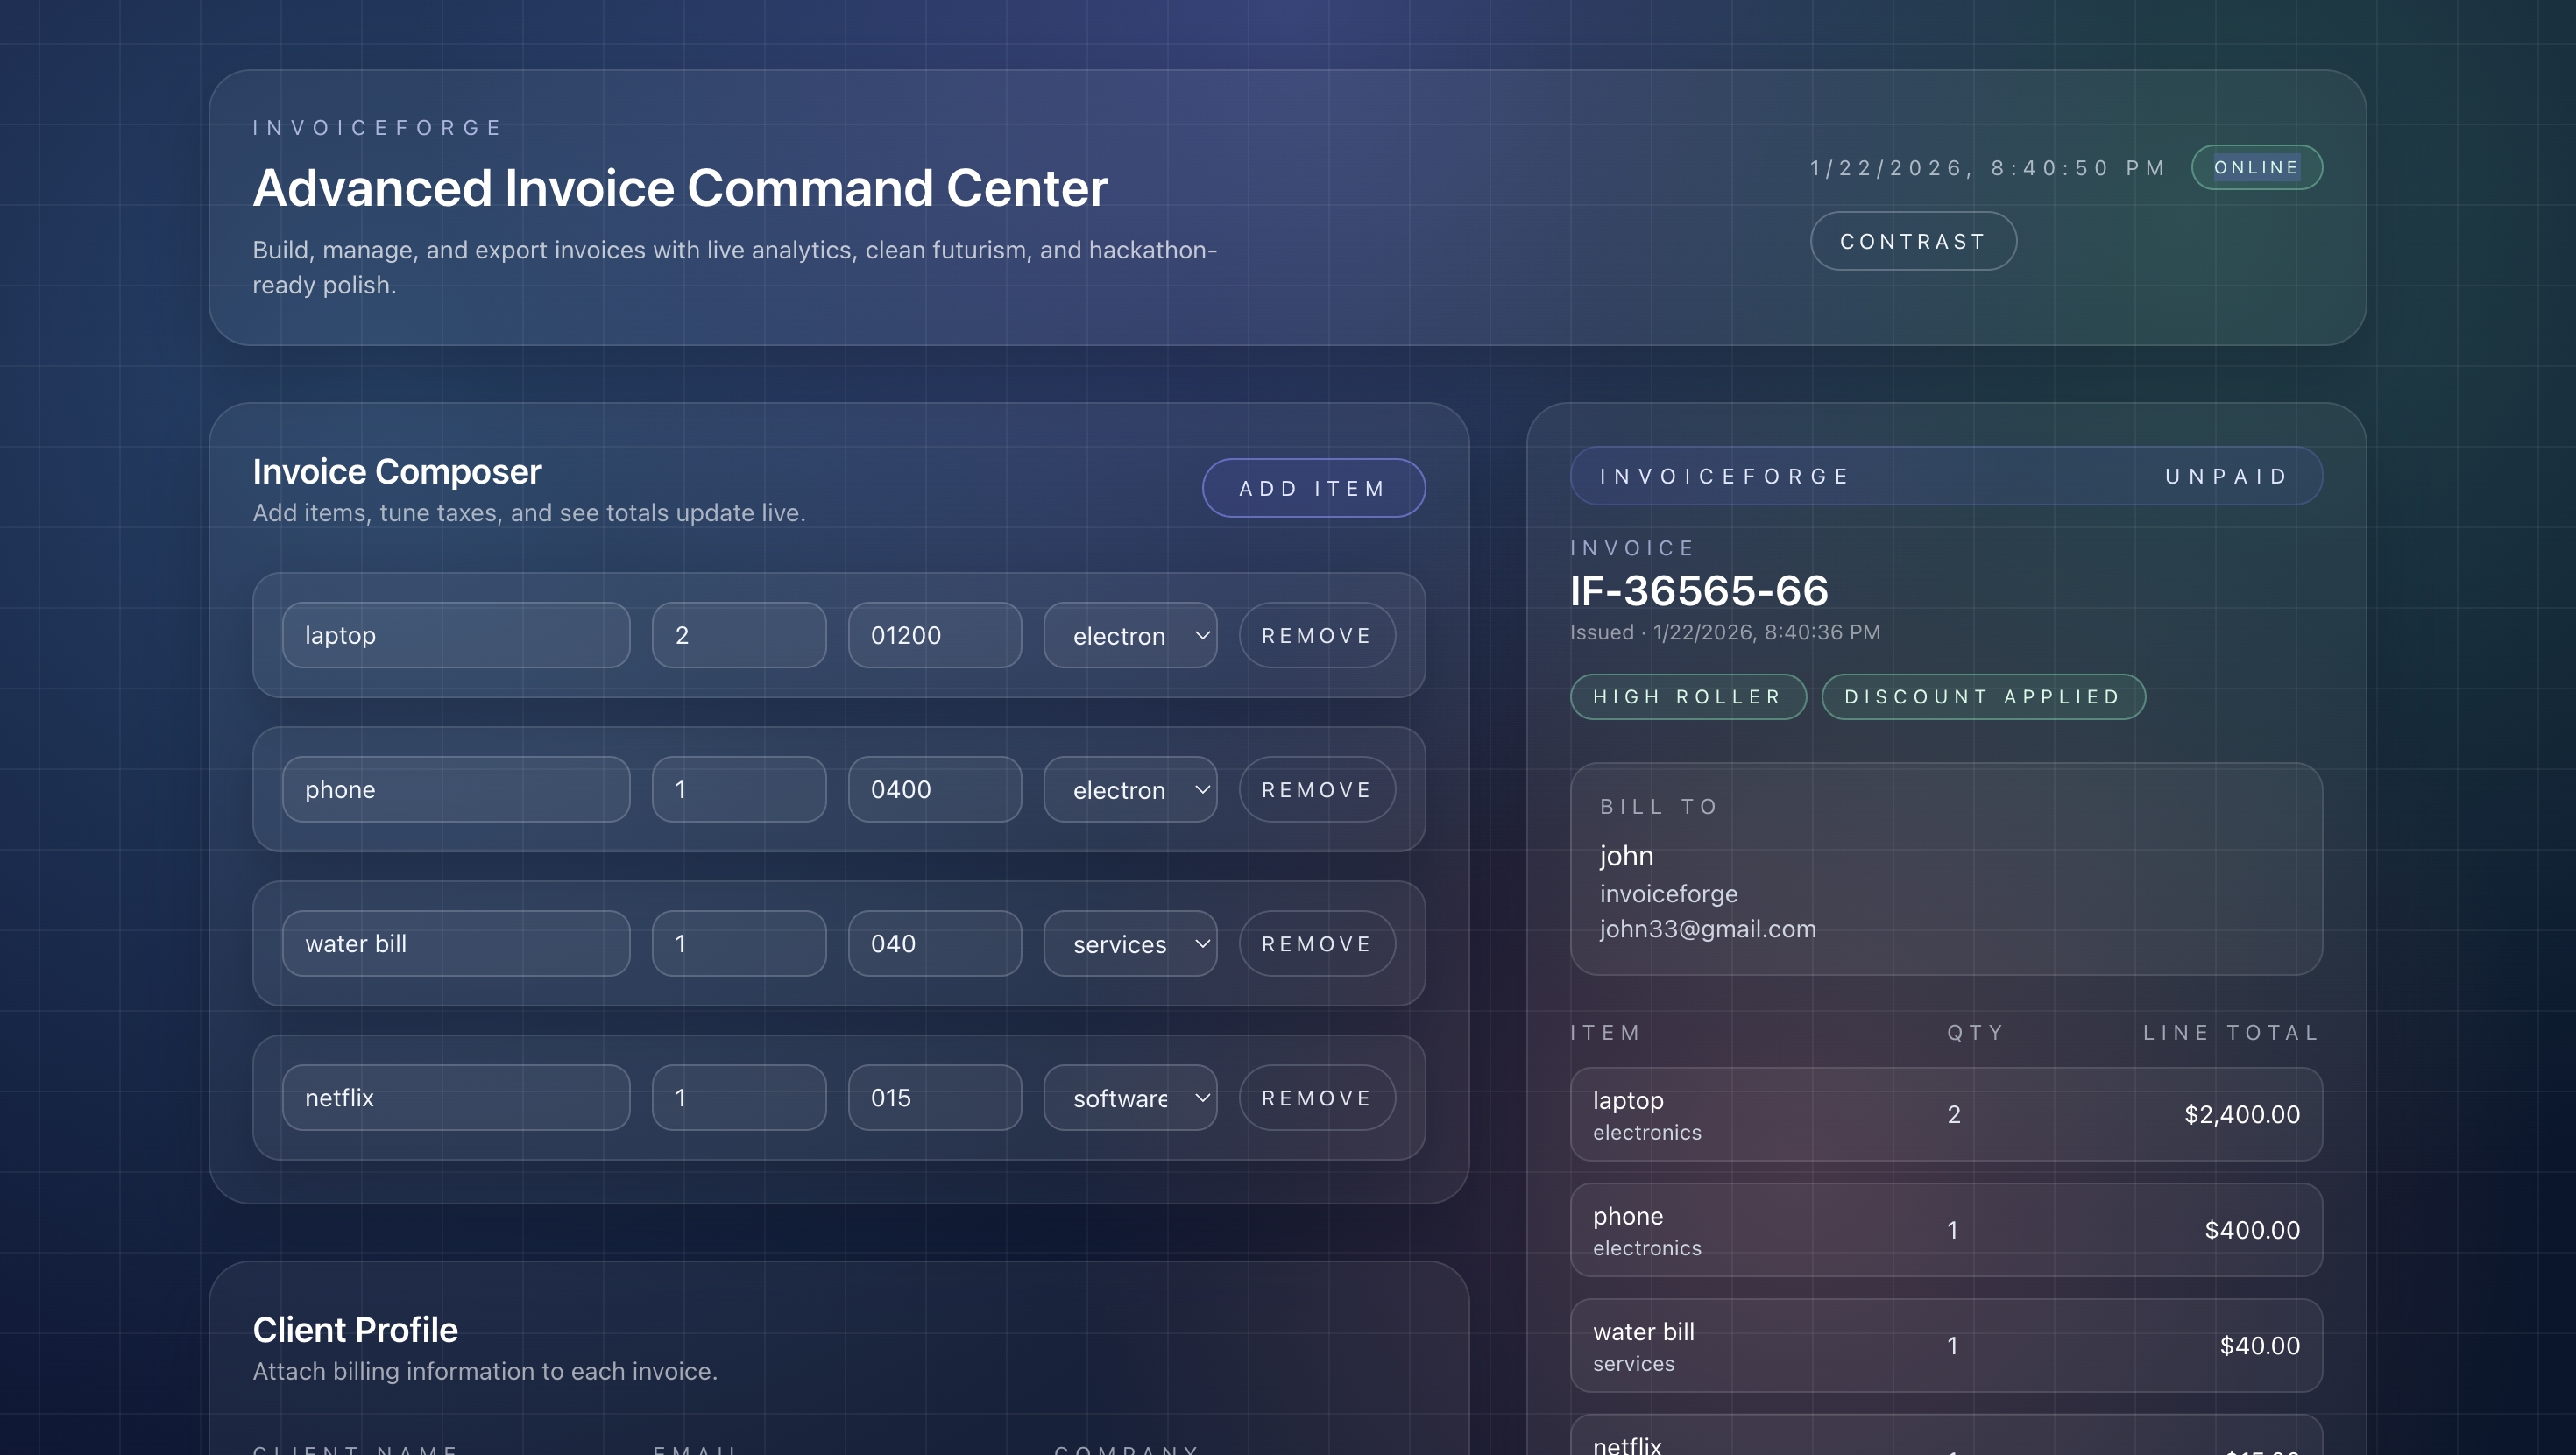Remove the water bill item

(x=1316, y=943)
